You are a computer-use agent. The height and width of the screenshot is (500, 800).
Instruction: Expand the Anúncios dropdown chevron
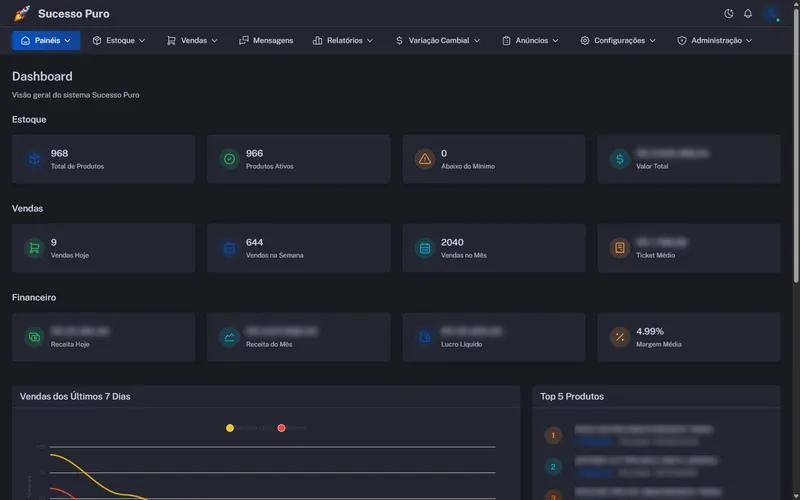[x=556, y=40]
